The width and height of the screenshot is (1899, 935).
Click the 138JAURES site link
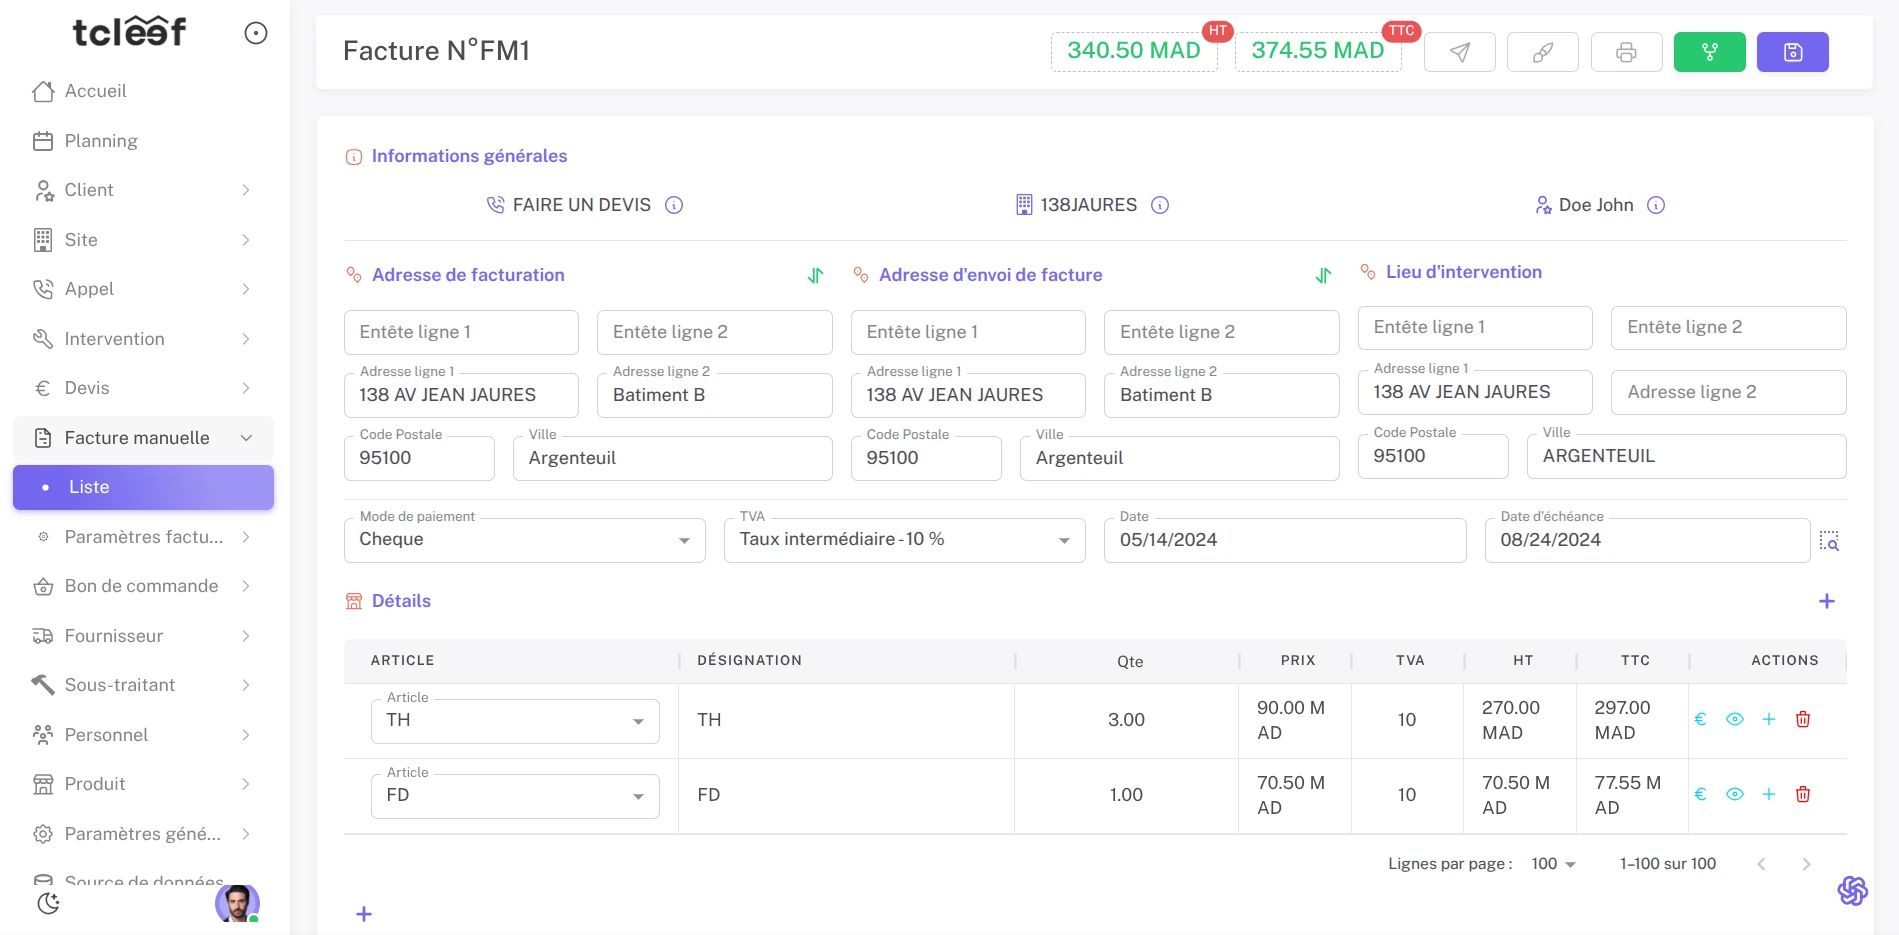[1088, 206]
